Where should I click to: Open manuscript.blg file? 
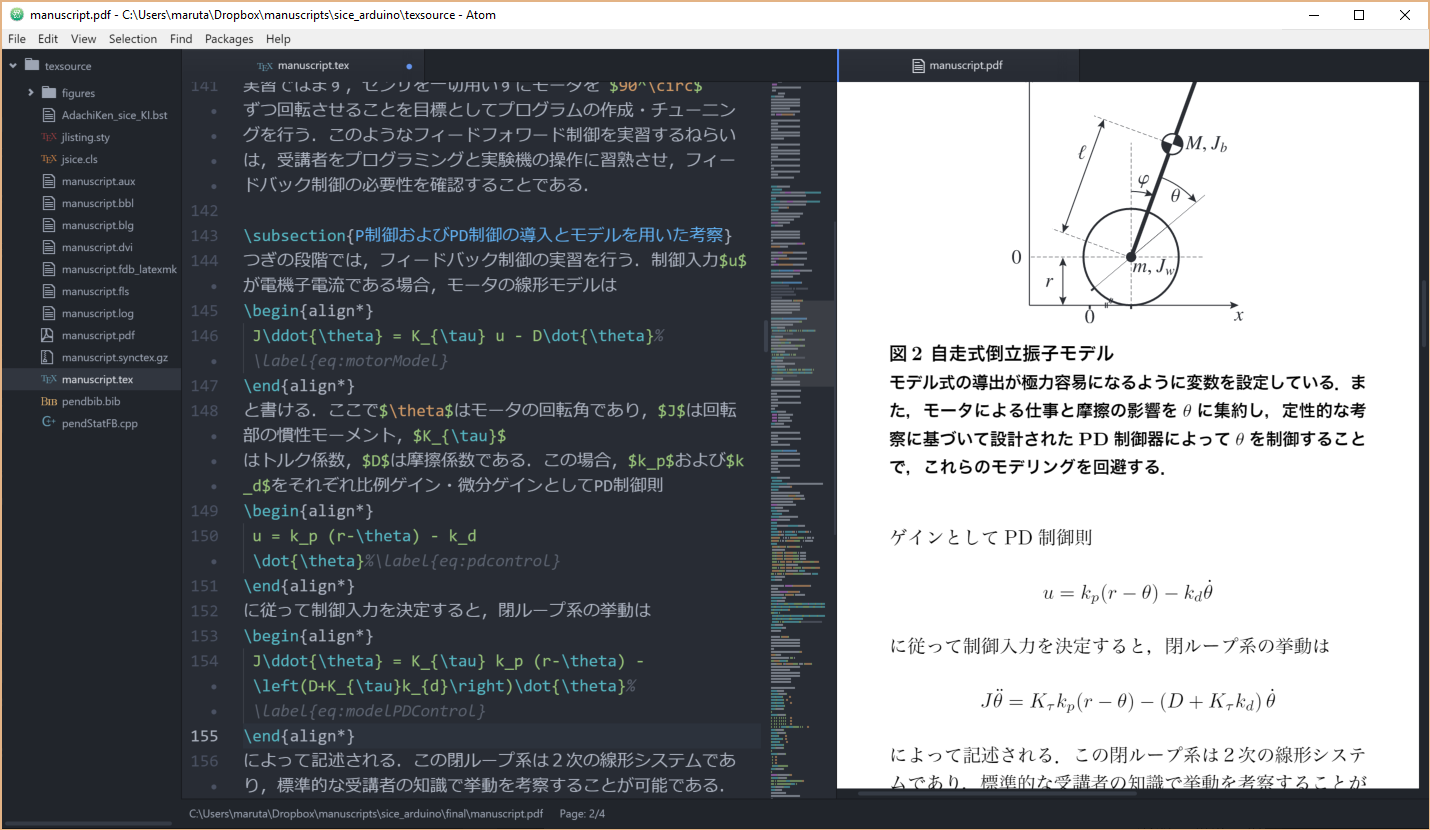97,225
